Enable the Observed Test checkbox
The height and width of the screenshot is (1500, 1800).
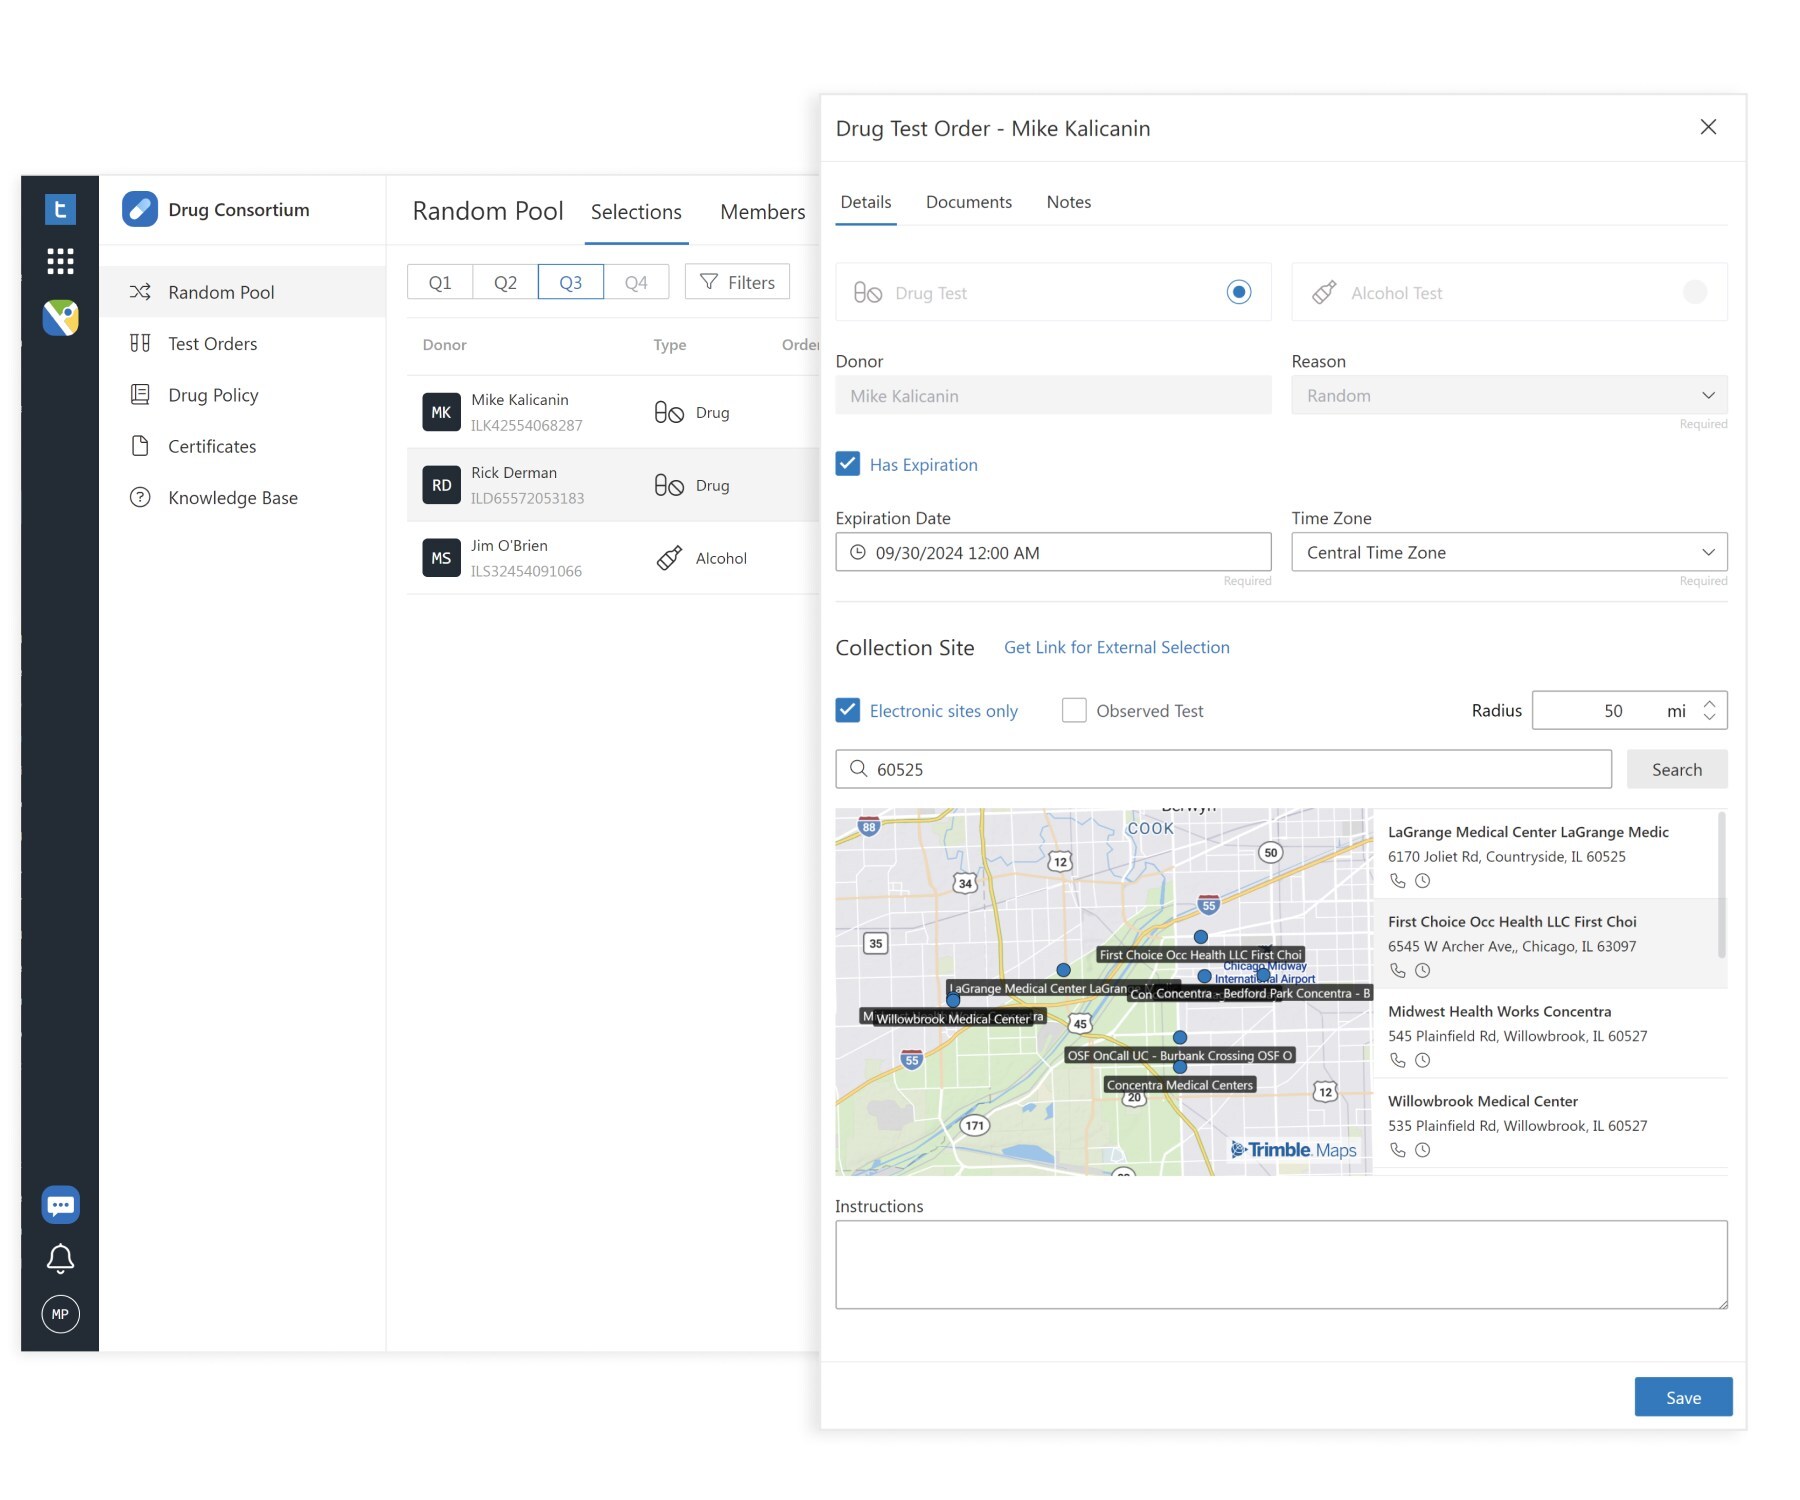click(x=1074, y=710)
